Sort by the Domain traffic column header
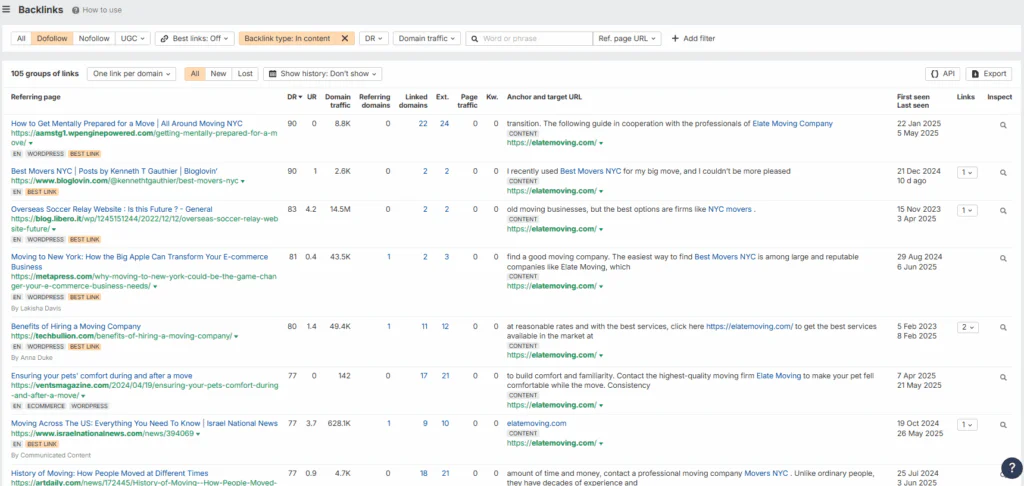Screen dimensions: 1024x486 (x=338, y=101)
